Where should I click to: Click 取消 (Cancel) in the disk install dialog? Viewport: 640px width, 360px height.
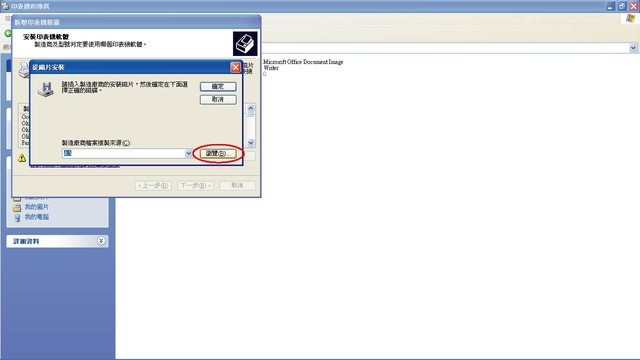pos(218,100)
